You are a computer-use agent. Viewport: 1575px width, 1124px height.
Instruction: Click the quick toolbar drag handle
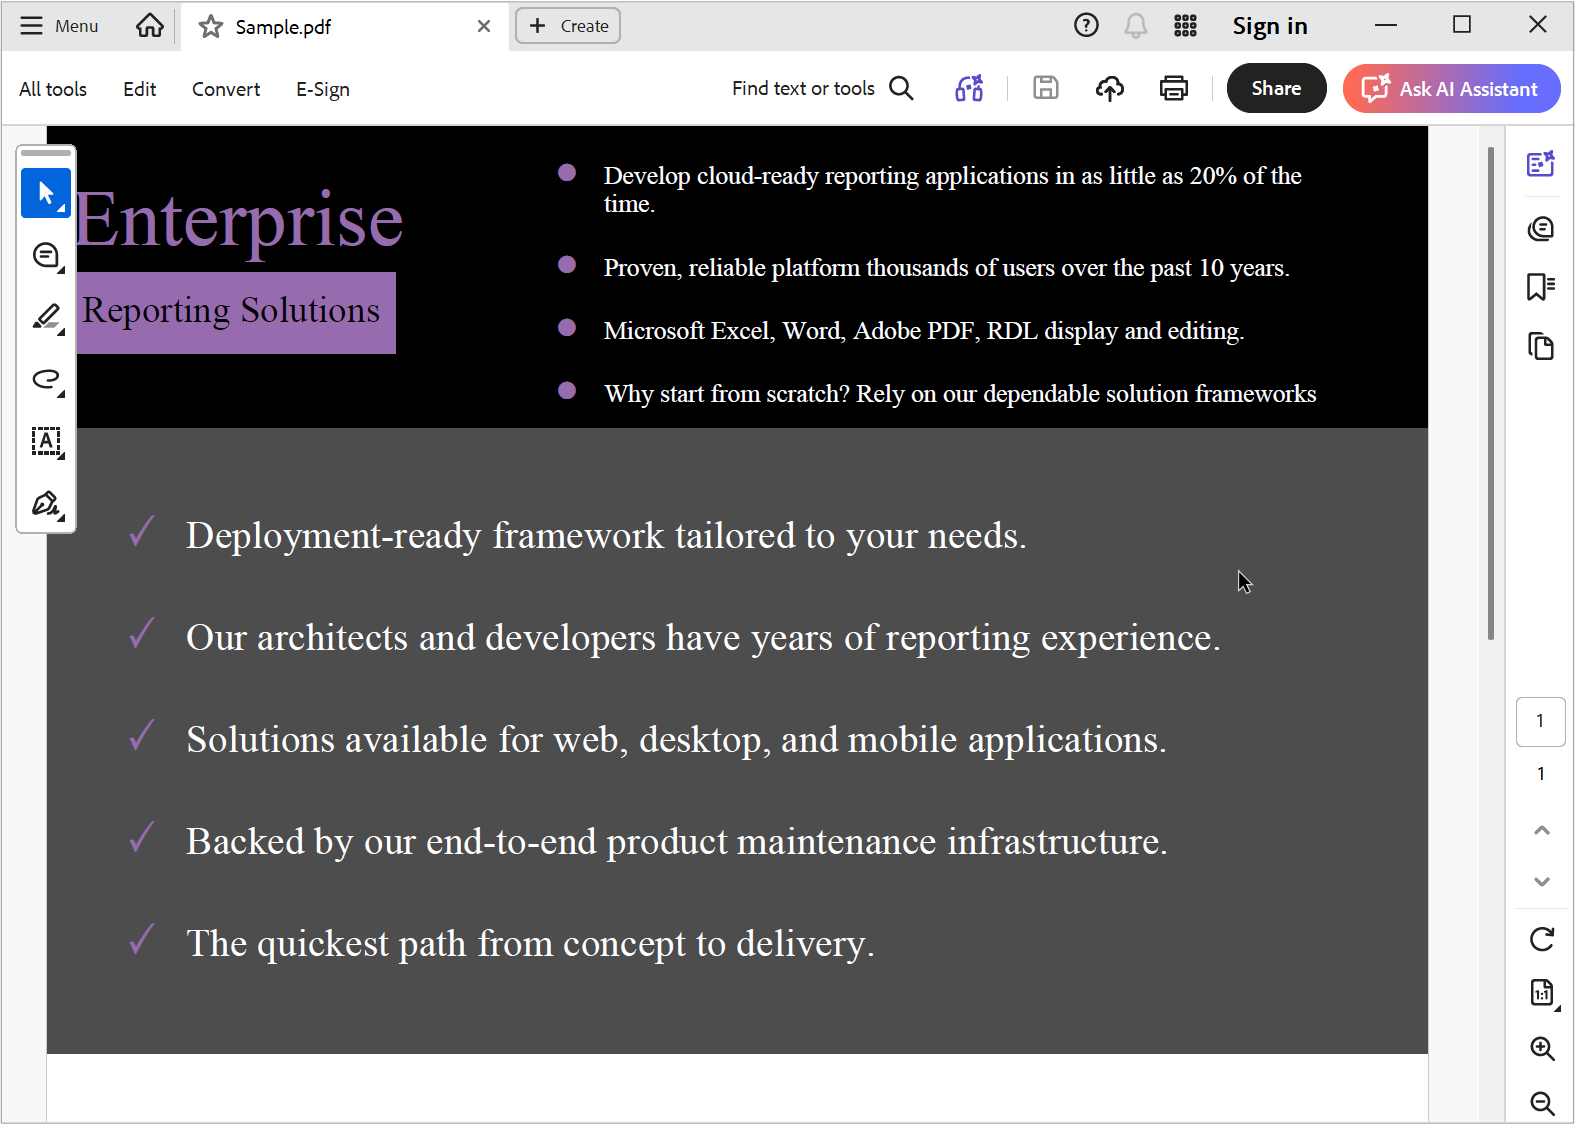point(46,153)
